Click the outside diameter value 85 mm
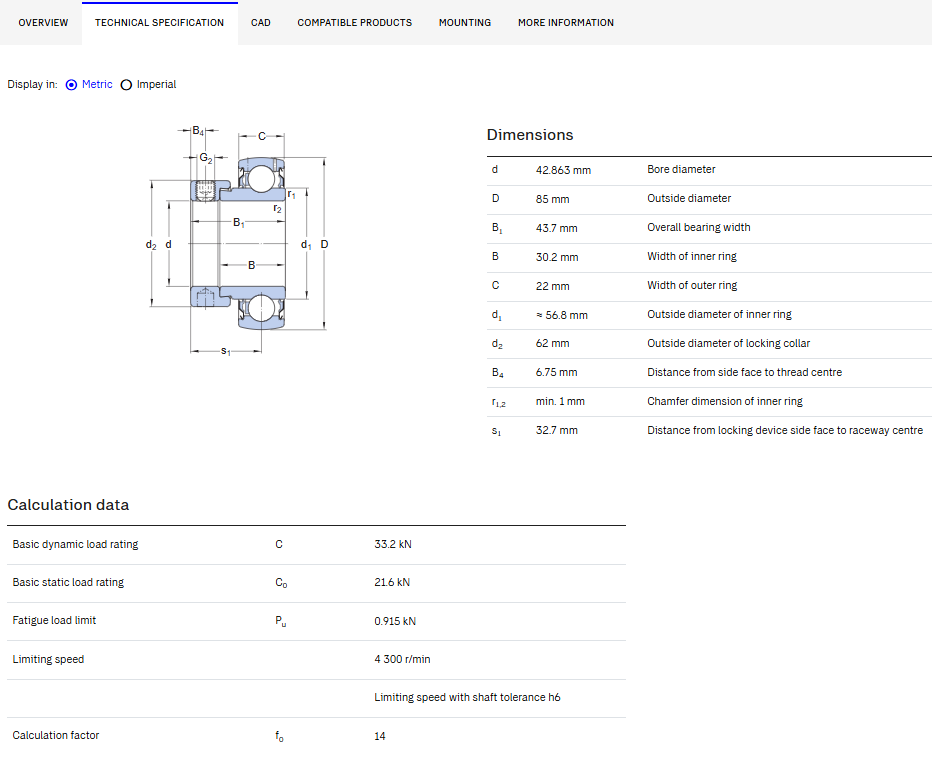This screenshot has width=932, height=760. (552, 199)
